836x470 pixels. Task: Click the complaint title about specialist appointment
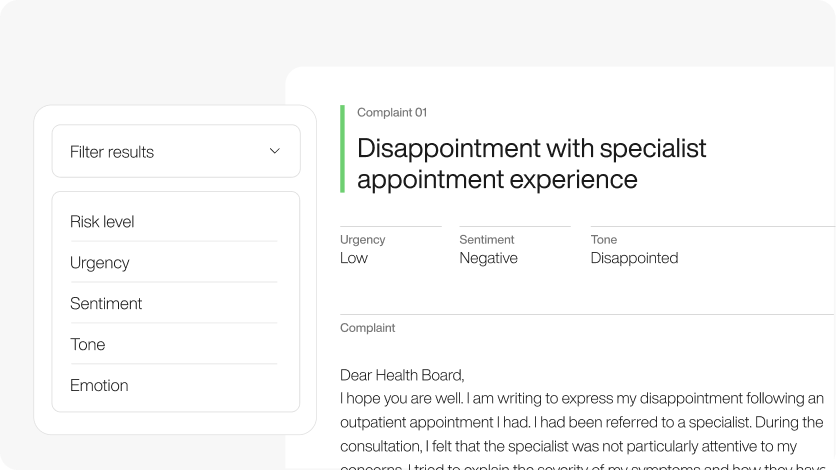click(531, 164)
